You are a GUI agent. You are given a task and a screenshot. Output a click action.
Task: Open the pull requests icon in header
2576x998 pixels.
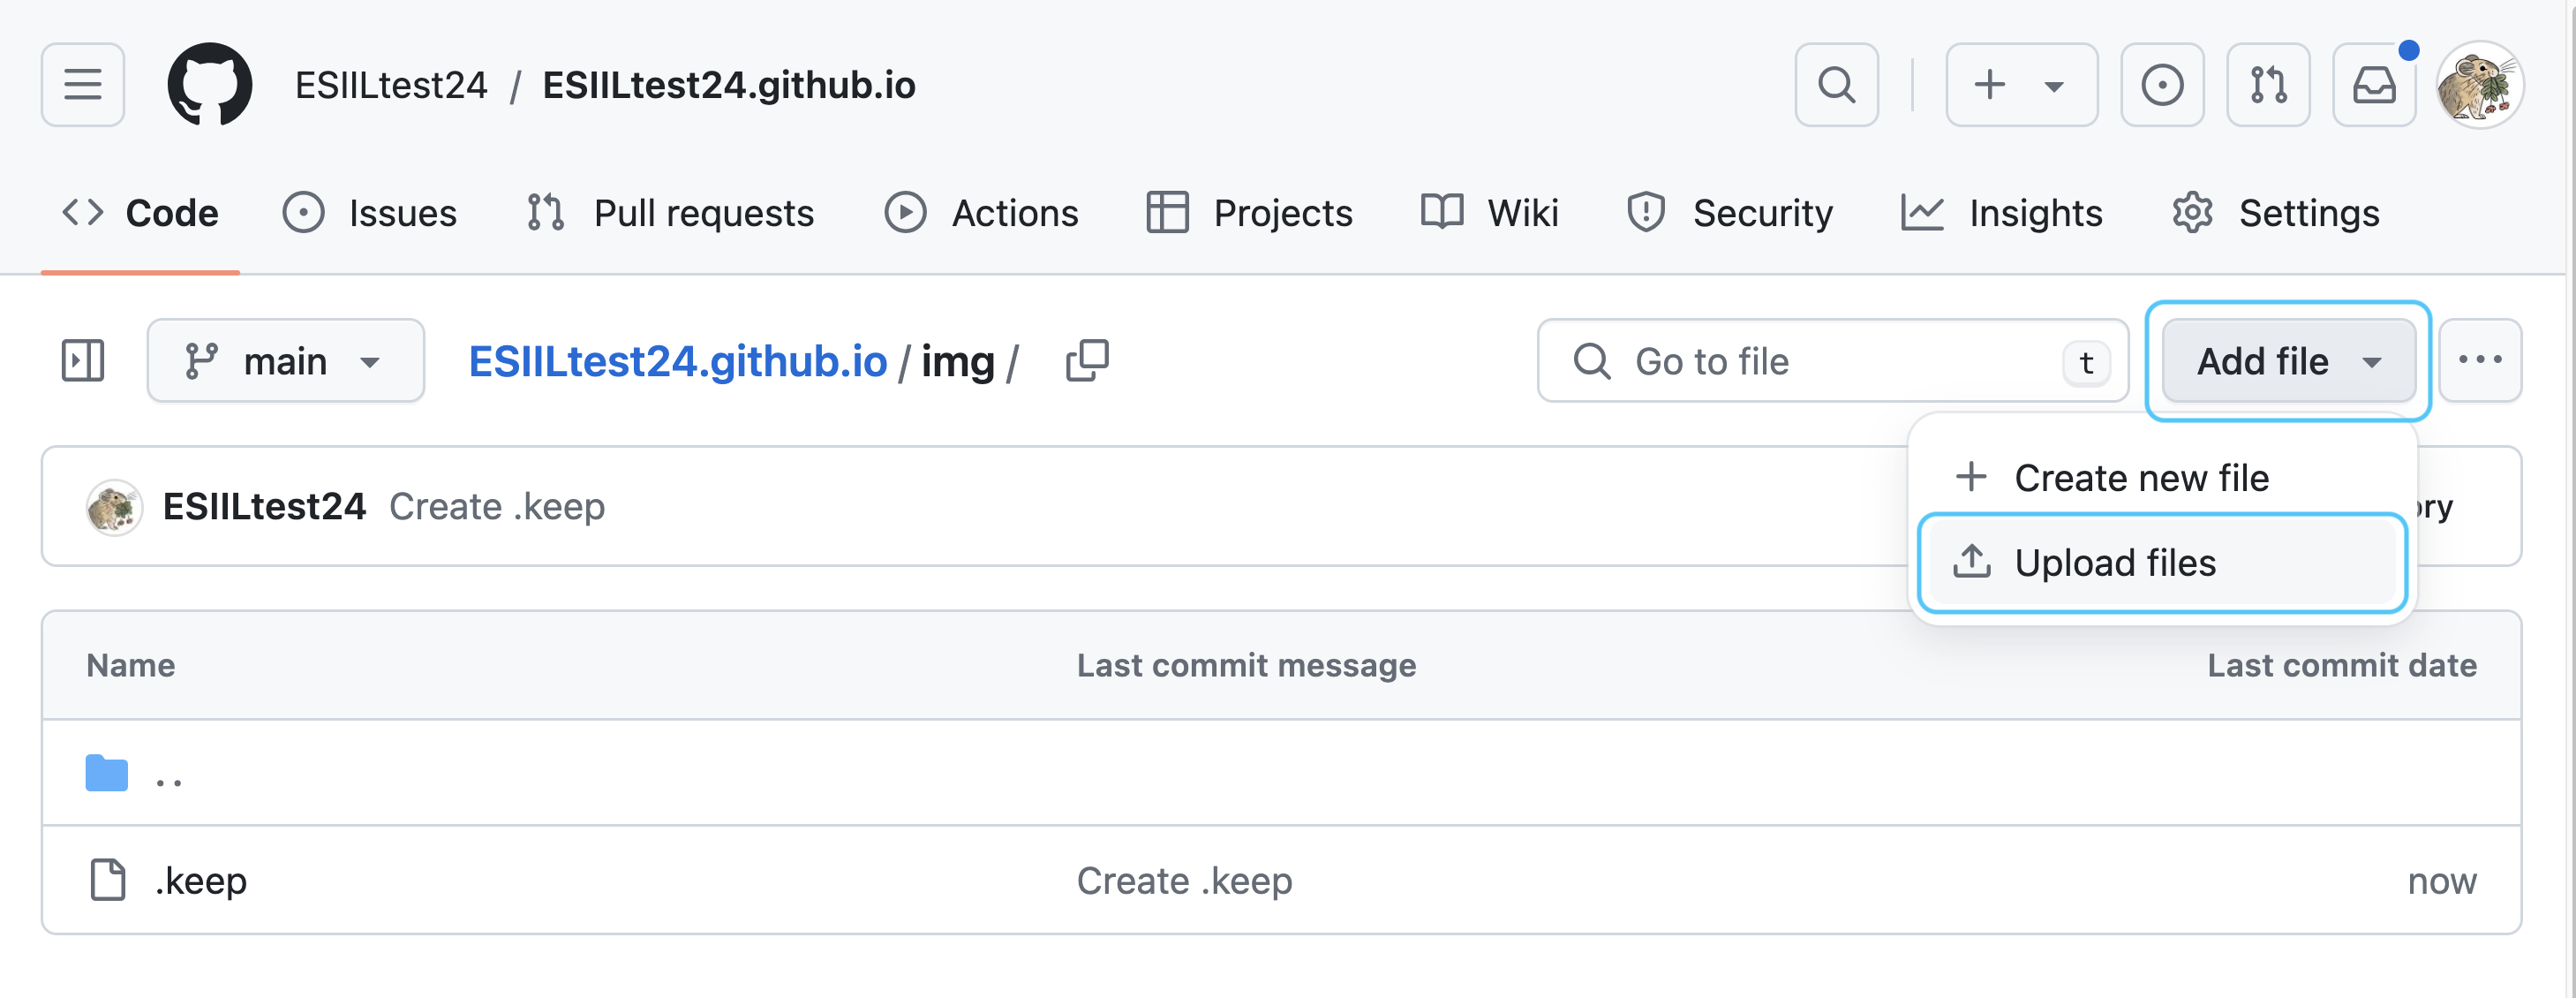point(2268,85)
